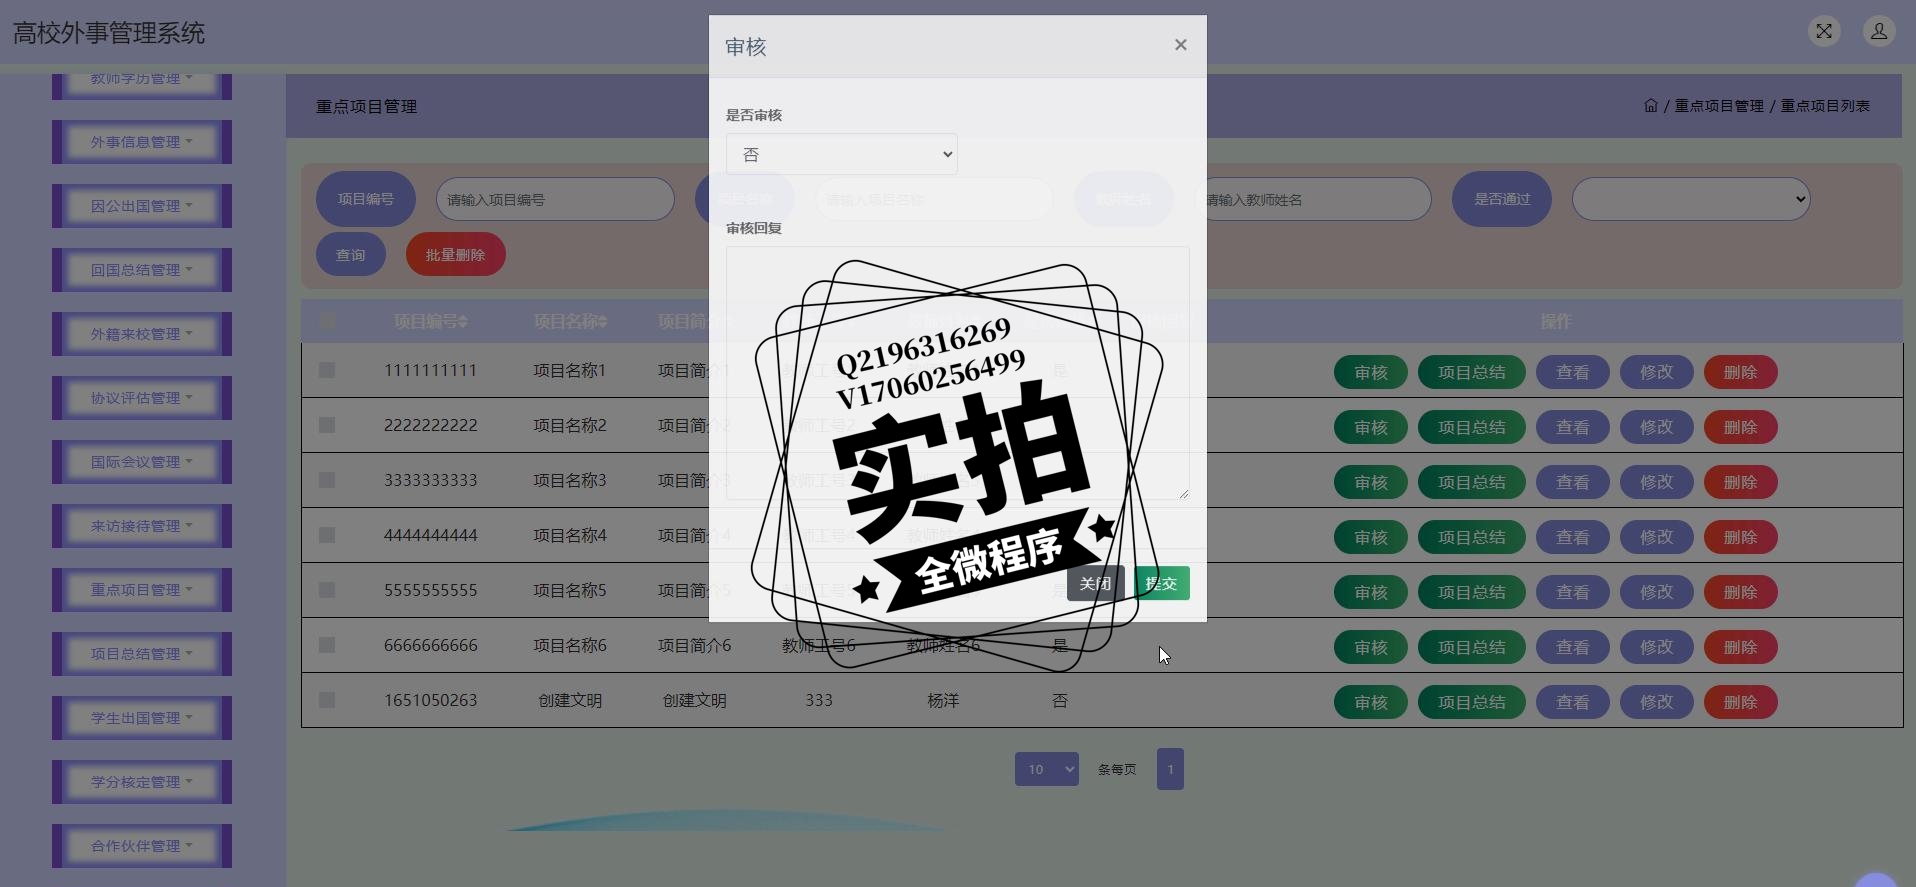Expand the 因公出国管理 sidebar menu
This screenshot has width=1916, height=887.
(x=142, y=206)
